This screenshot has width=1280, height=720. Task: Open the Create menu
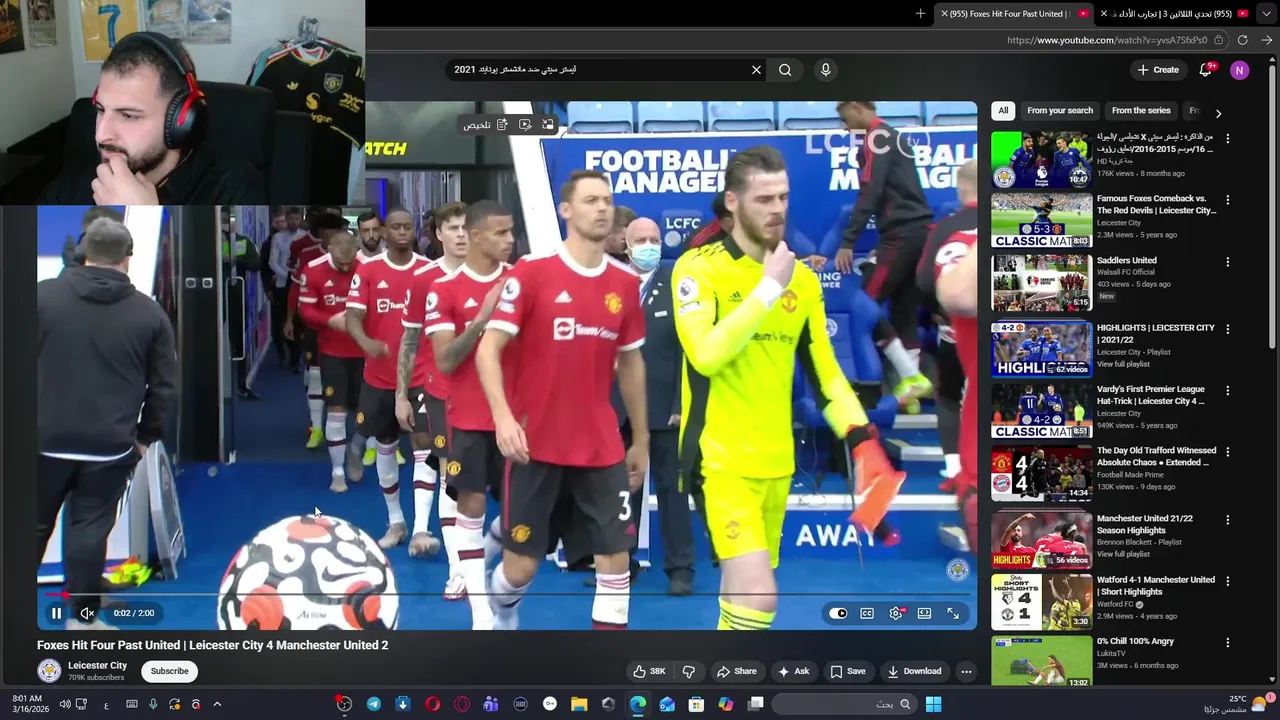click(x=1158, y=70)
